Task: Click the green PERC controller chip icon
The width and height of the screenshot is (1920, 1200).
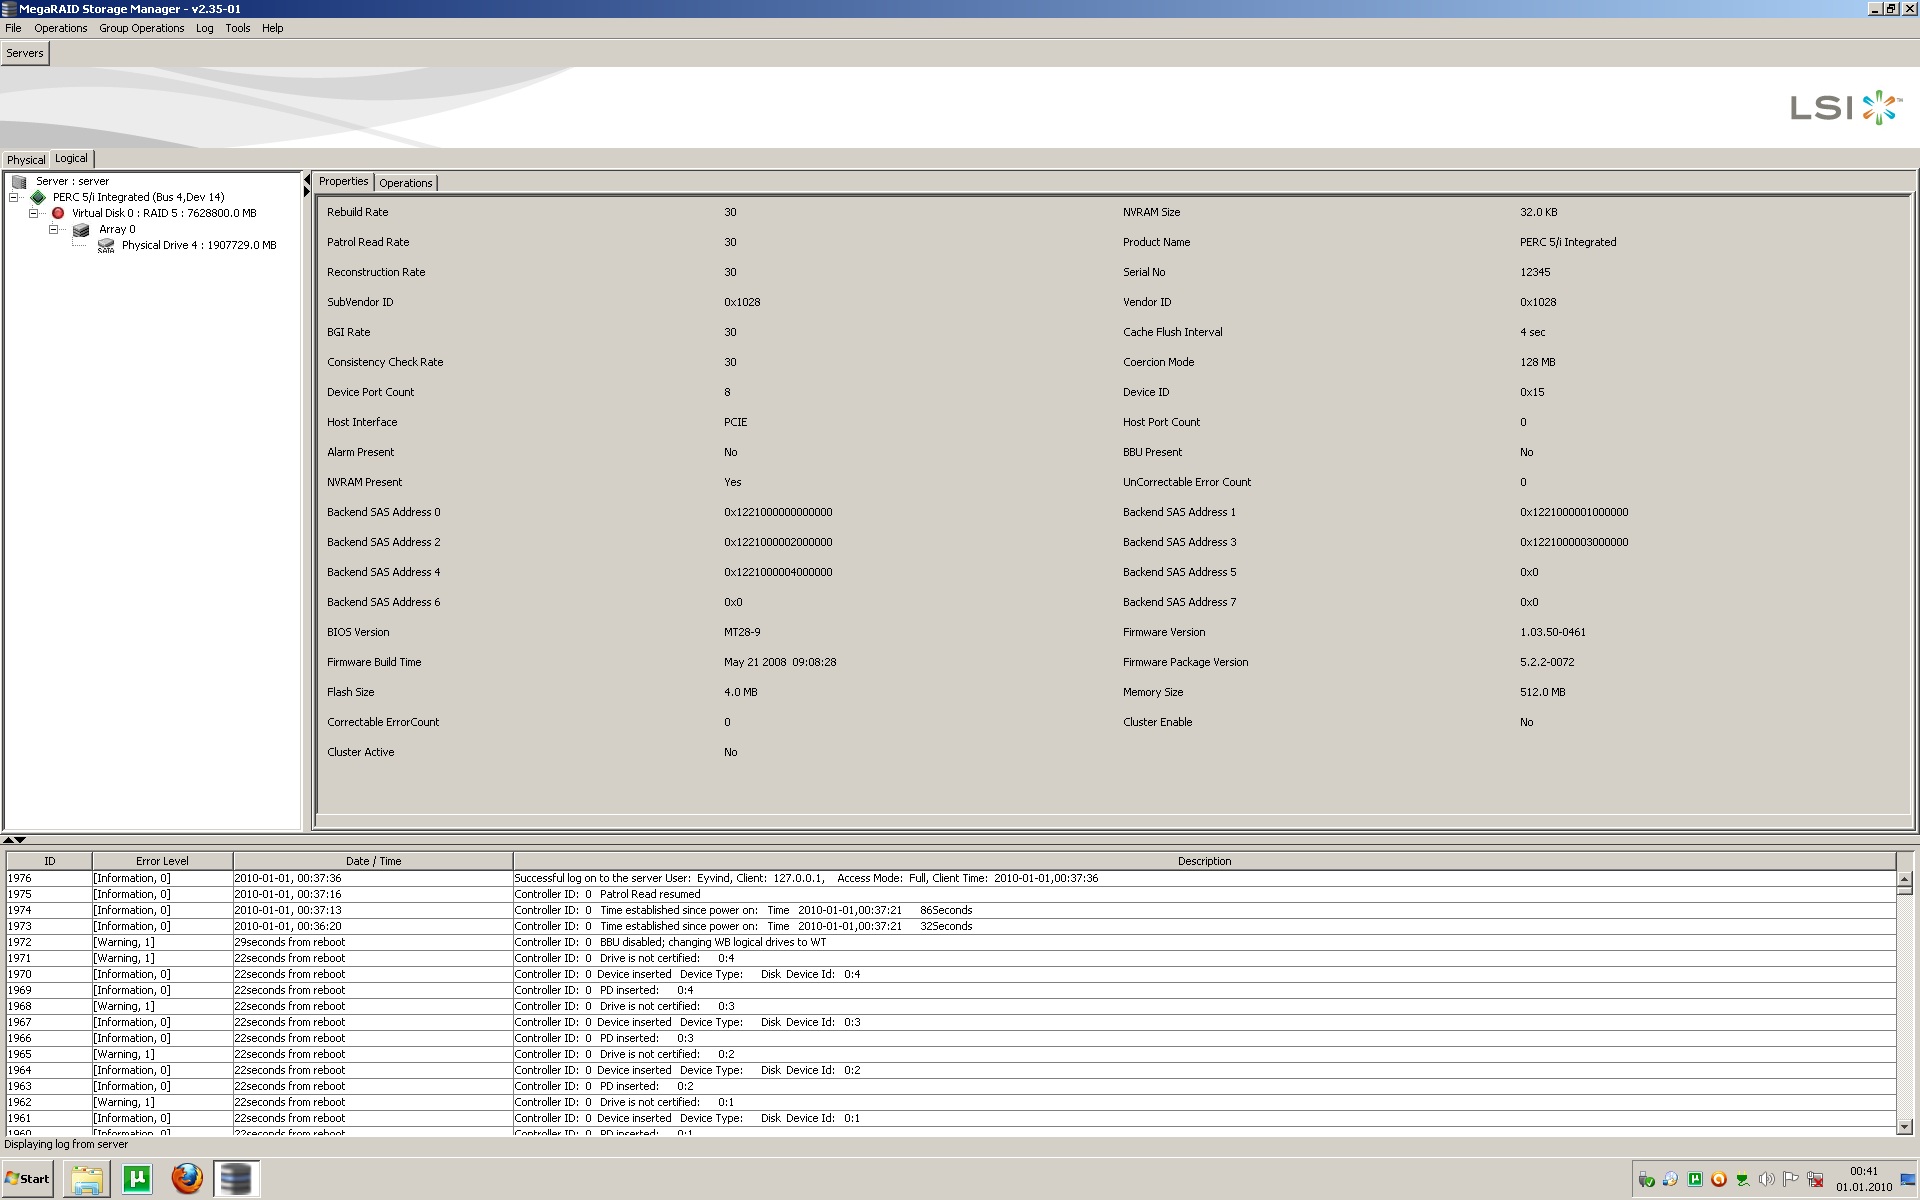Action: [x=38, y=198]
